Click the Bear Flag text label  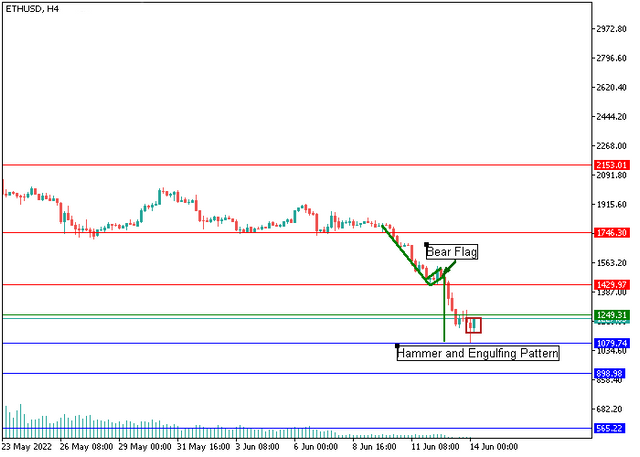pyautogui.click(x=451, y=252)
